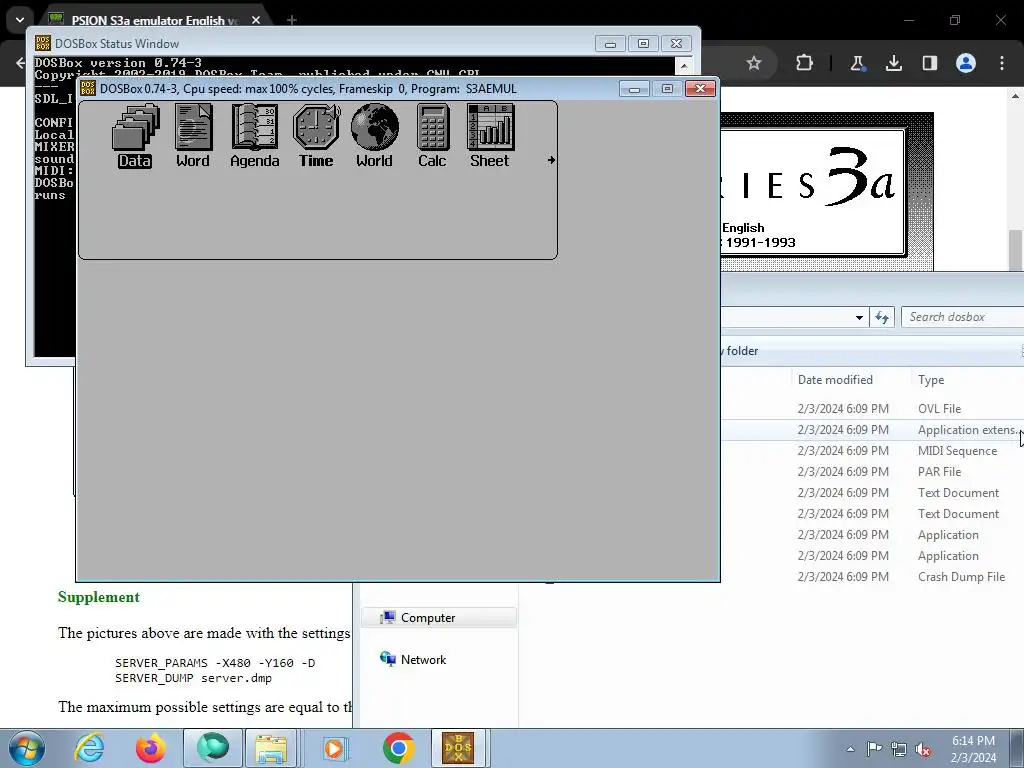Open the Agenda application icon
This screenshot has height=768, width=1024.
pyautogui.click(x=254, y=135)
